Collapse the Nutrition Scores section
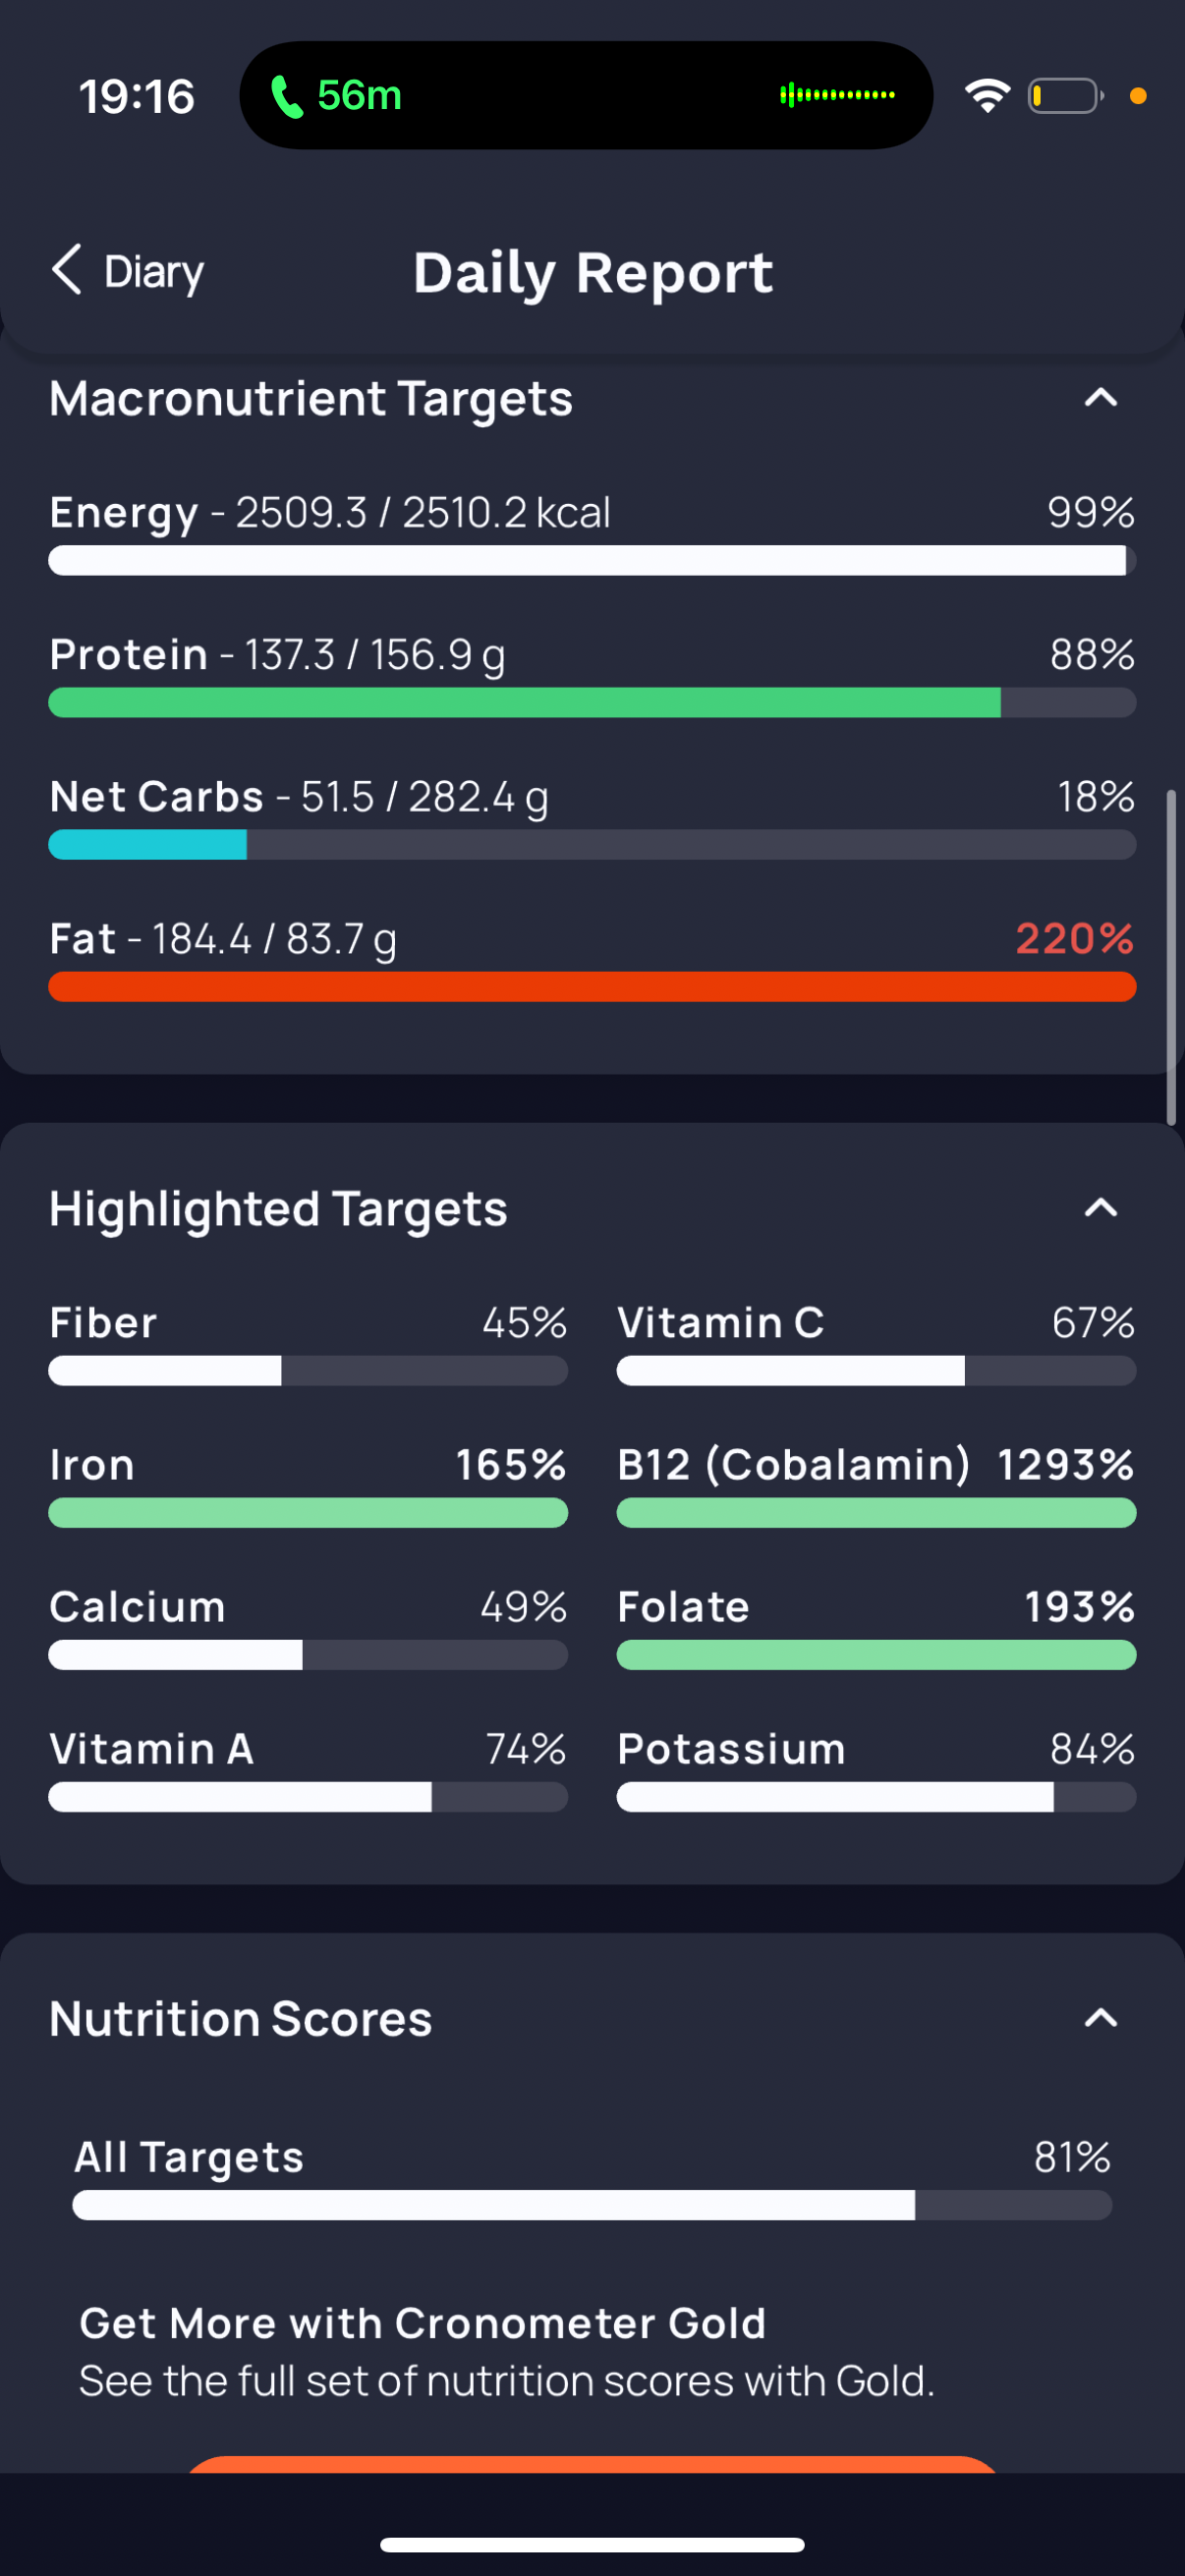Image resolution: width=1185 pixels, height=2576 pixels. pyautogui.click(x=1100, y=2018)
